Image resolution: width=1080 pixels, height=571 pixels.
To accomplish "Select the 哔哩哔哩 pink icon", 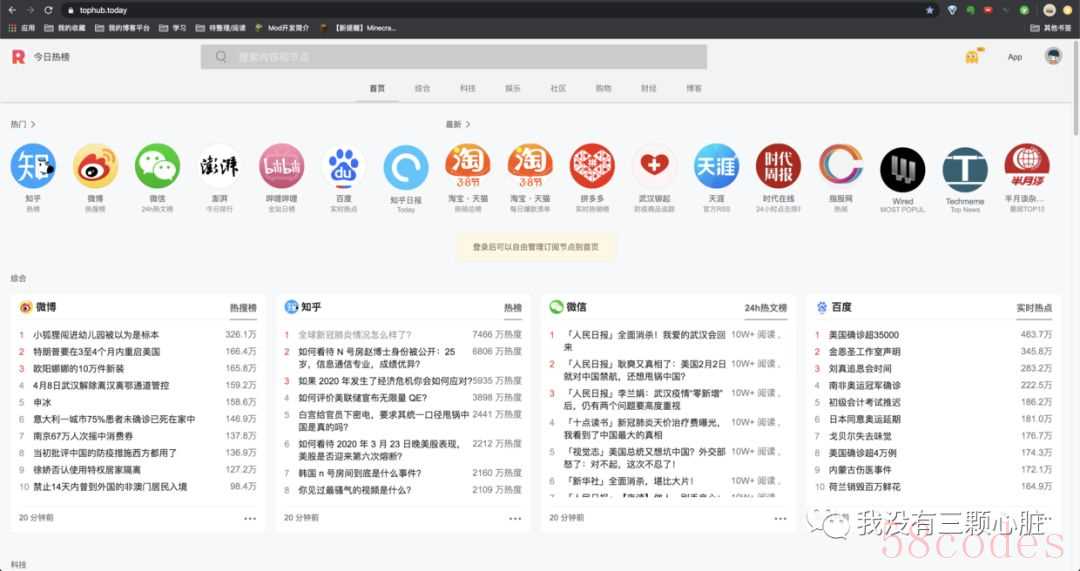I will pyautogui.click(x=282, y=166).
